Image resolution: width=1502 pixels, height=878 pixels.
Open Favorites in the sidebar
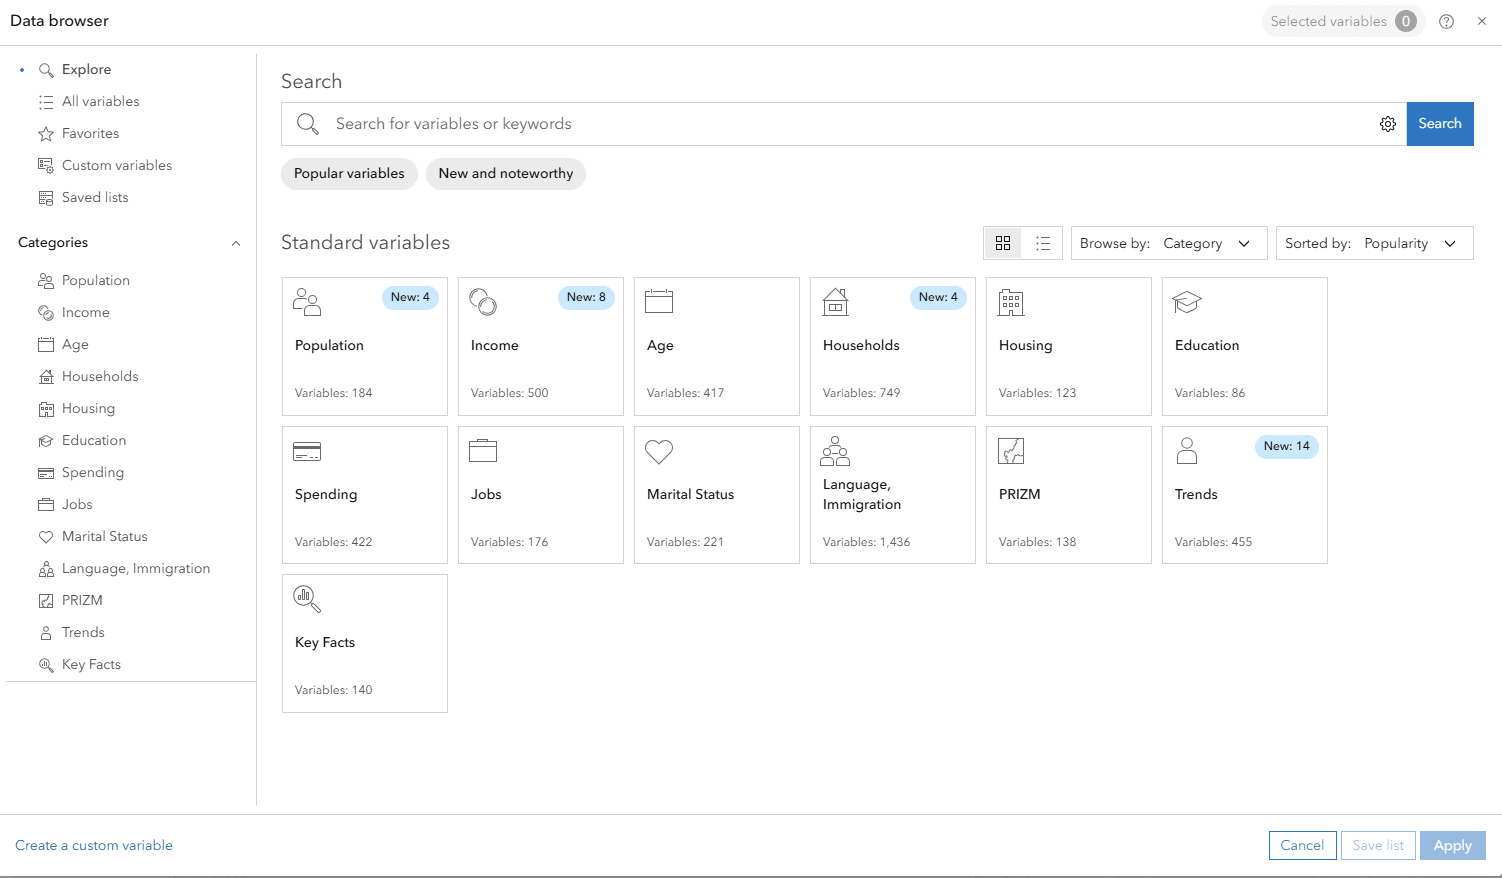coord(90,134)
